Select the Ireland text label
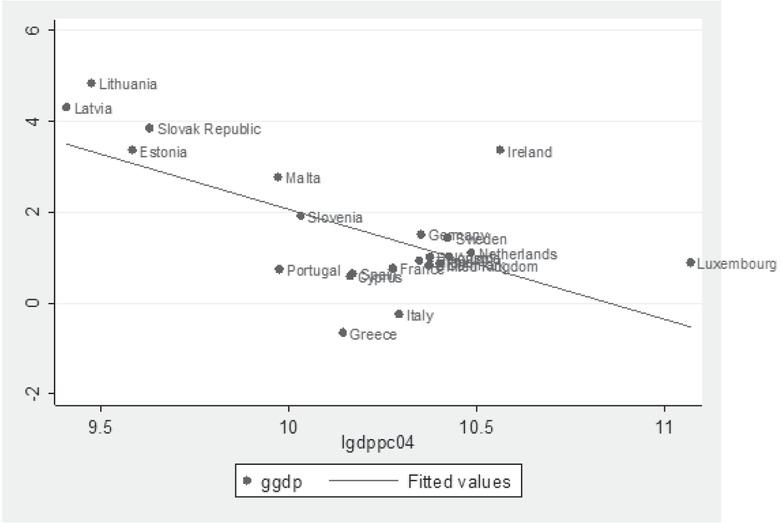The height and width of the screenshot is (523, 782). point(530,152)
